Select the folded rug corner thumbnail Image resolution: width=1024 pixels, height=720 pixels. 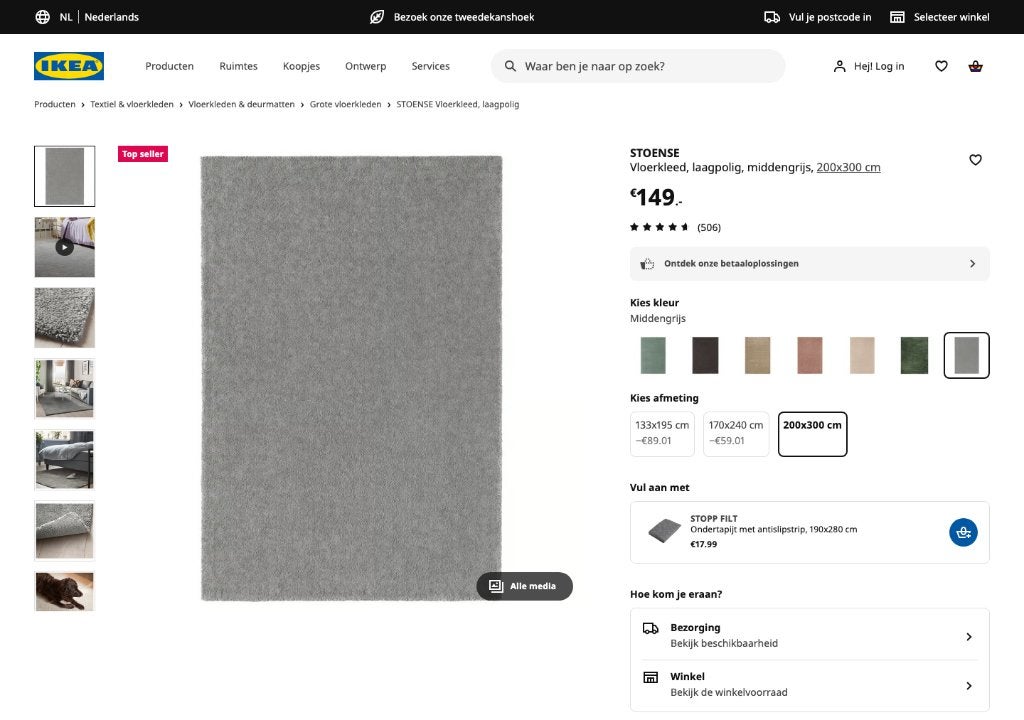65,531
